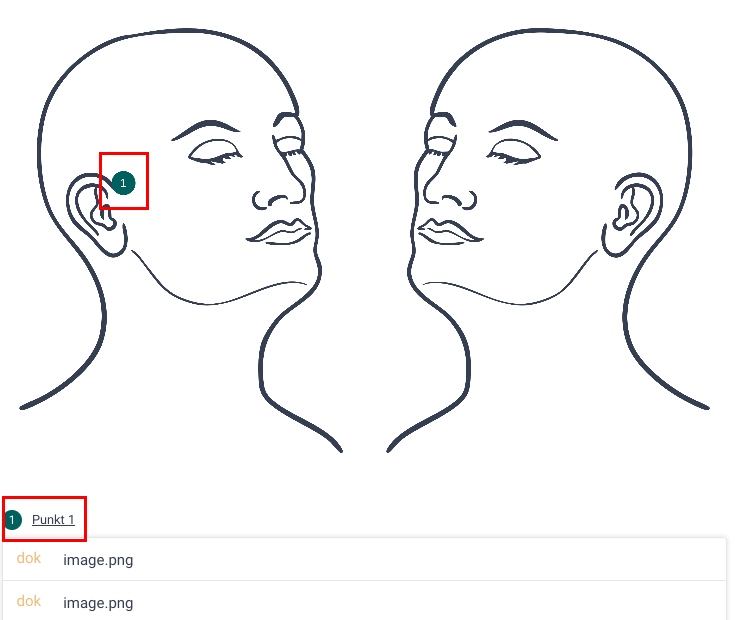Click the lips of the right head
738x620 pixels.
(x=449, y=232)
